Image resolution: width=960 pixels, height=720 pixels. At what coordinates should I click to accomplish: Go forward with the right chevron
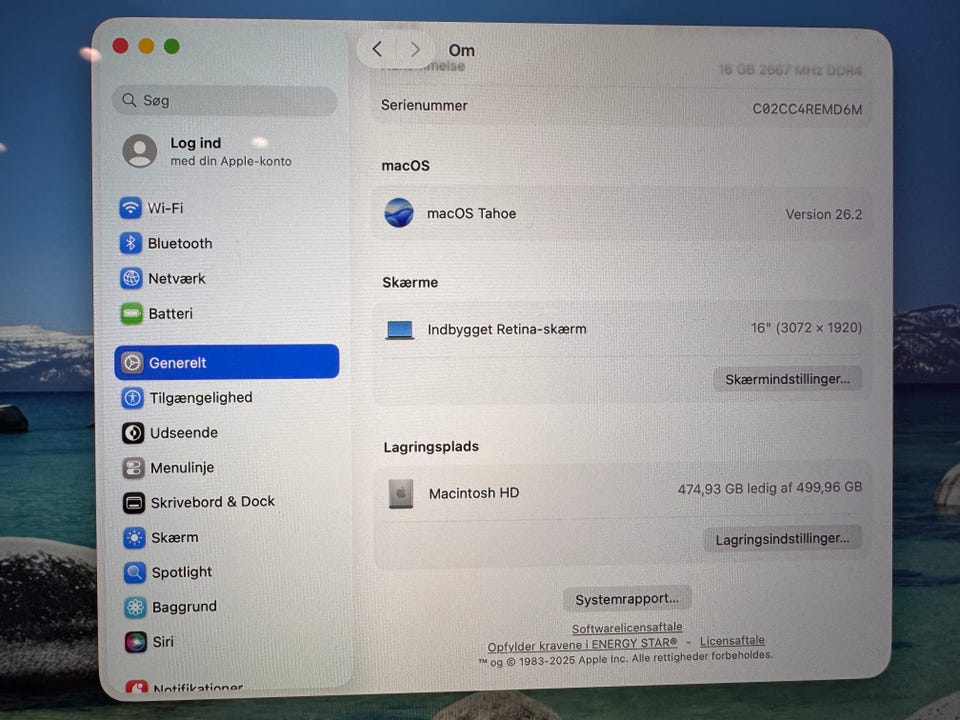415,49
